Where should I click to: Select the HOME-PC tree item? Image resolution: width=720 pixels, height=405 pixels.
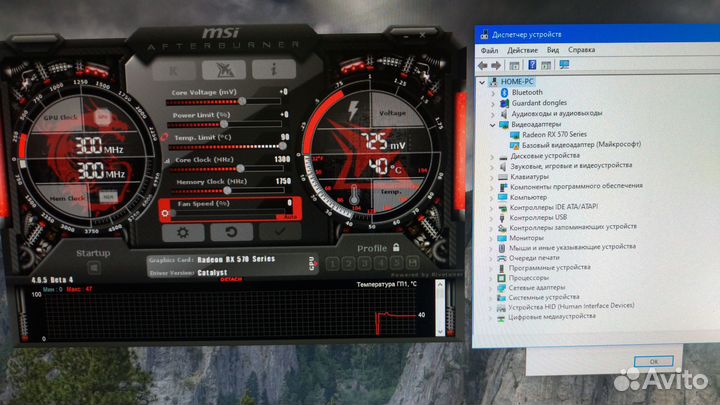pyautogui.click(x=517, y=82)
